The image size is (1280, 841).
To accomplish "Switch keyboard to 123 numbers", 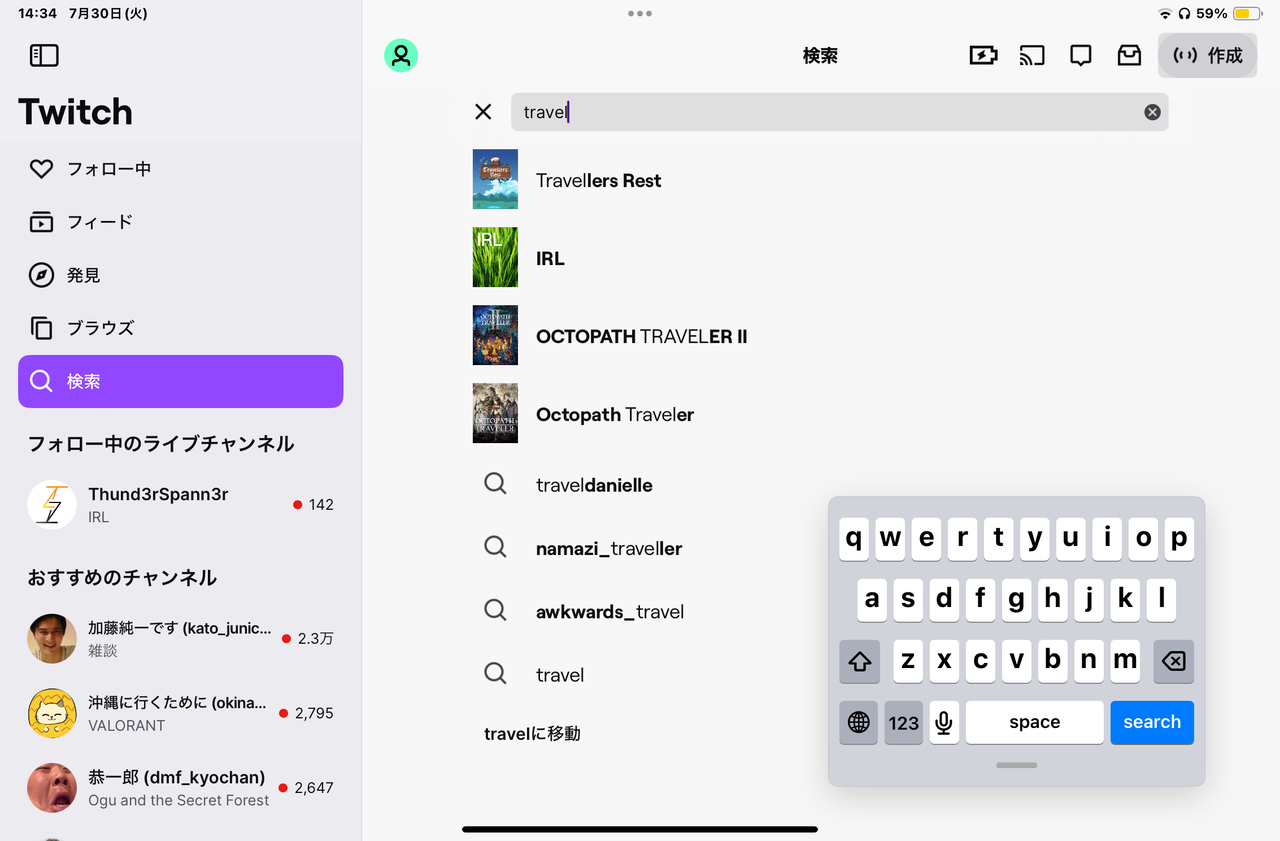I will tap(904, 722).
